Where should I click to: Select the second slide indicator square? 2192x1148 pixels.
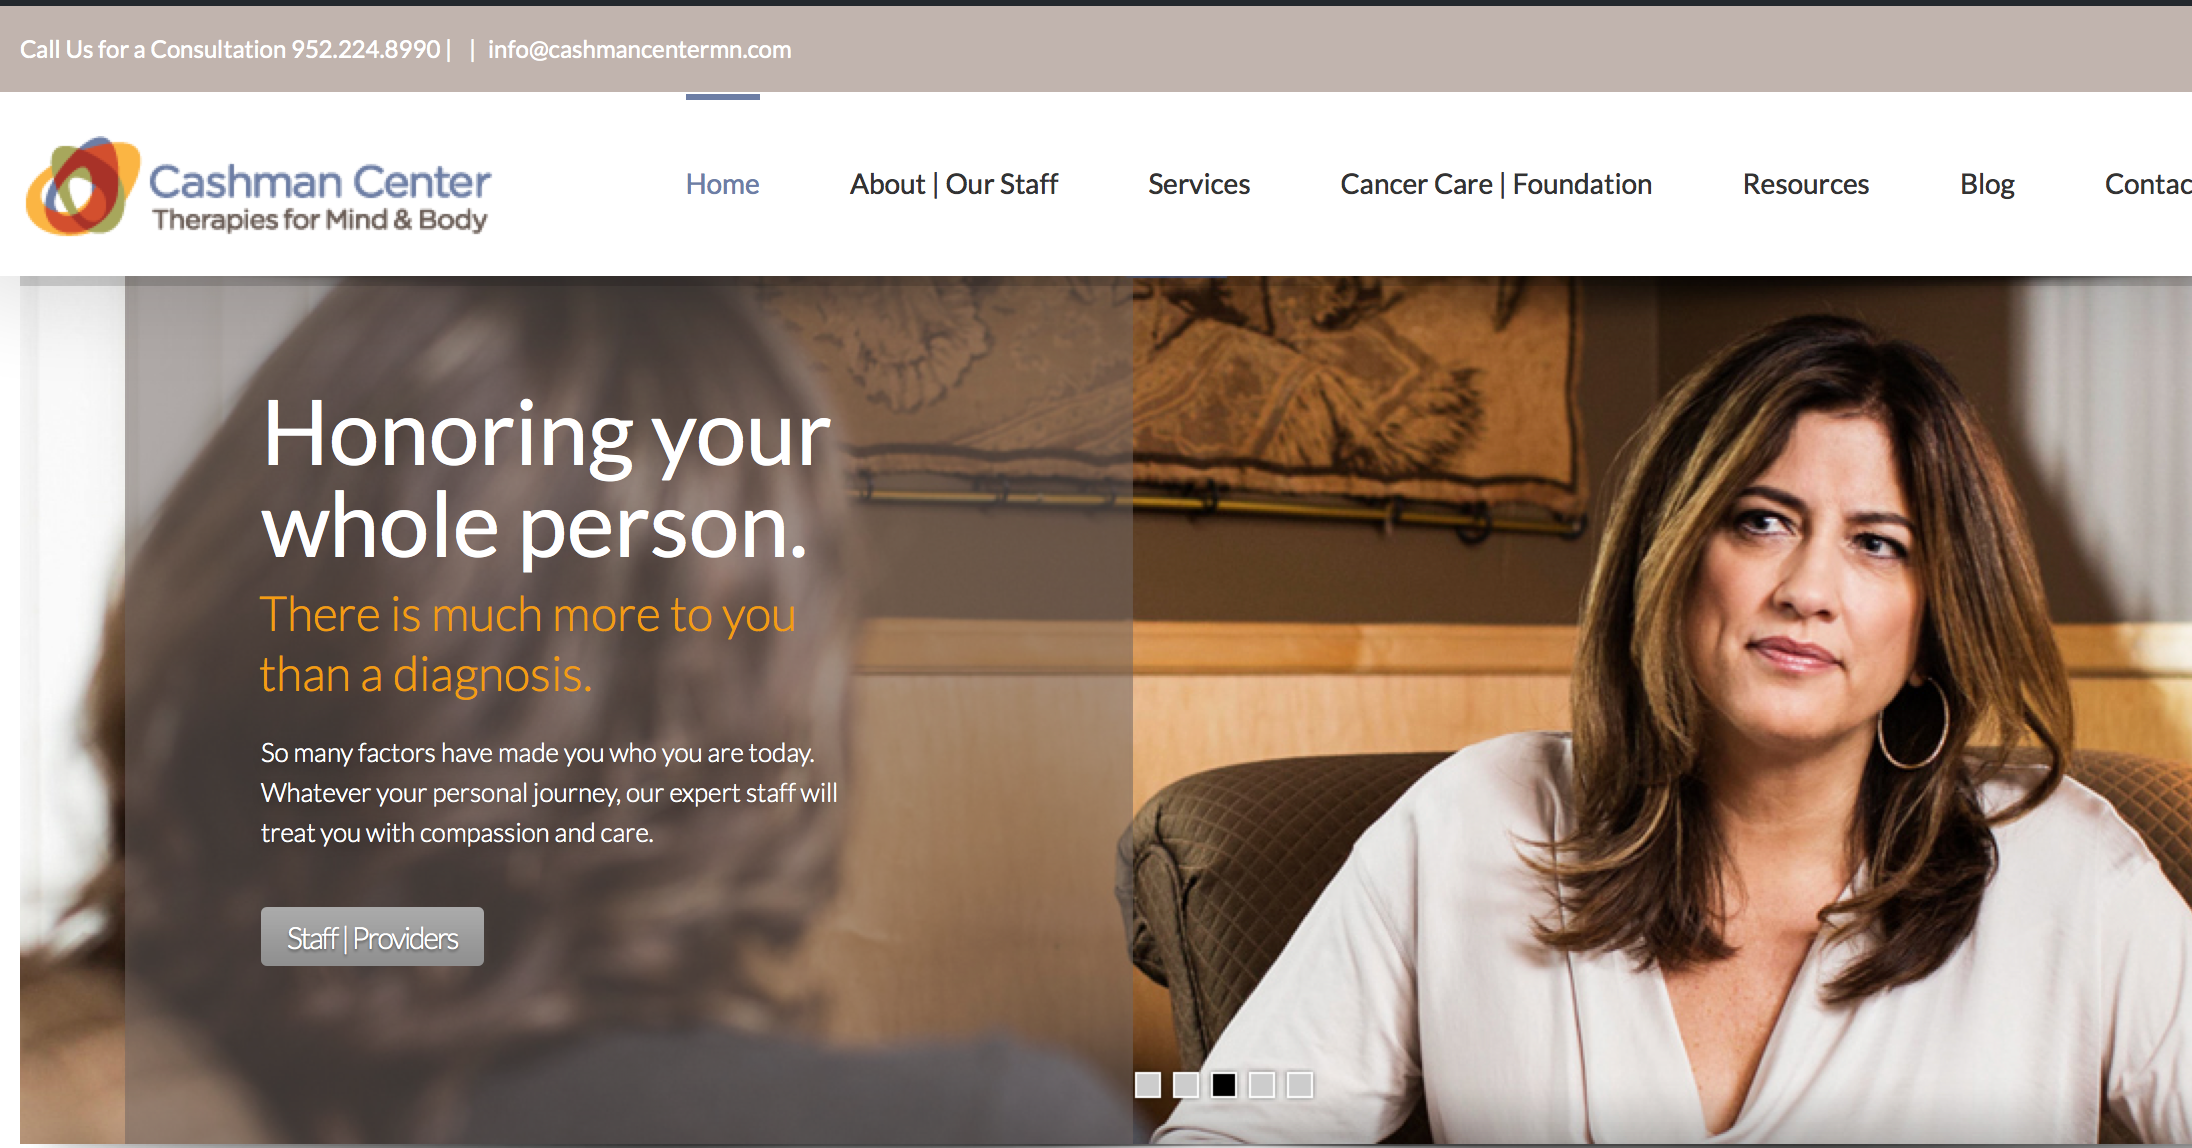click(1186, 1085)
